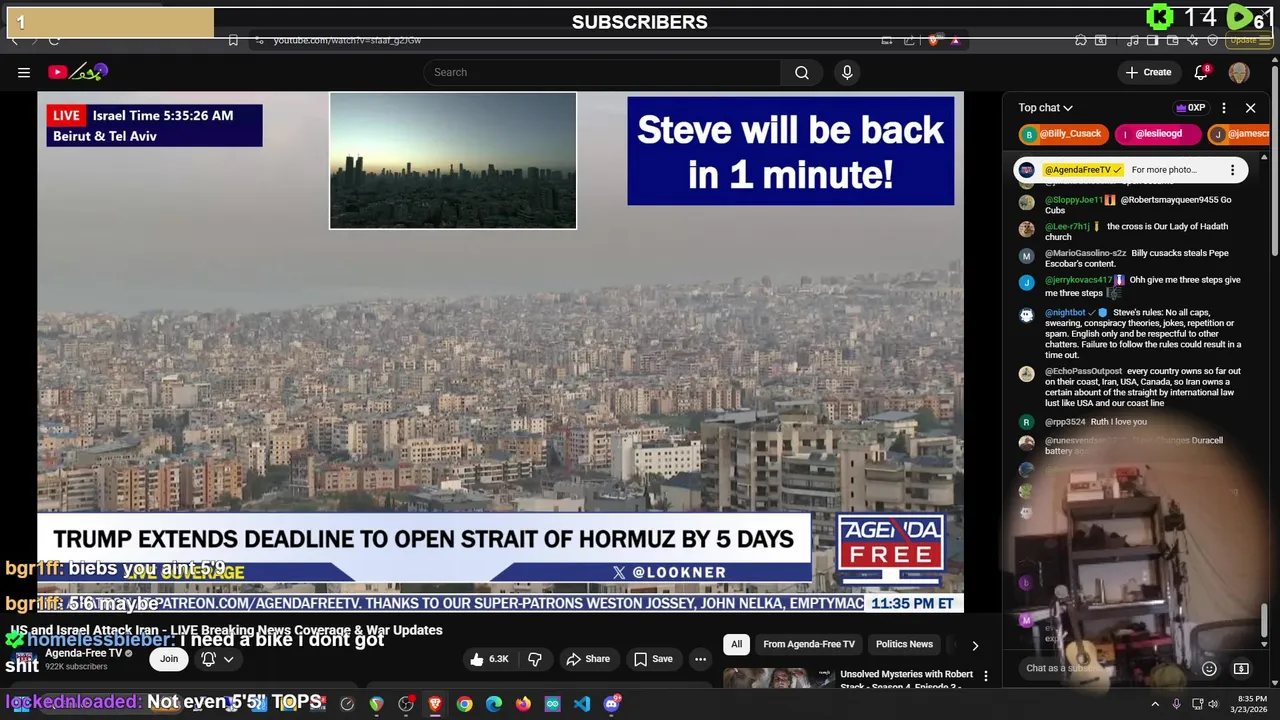This screenshot has height=720, width=1280.
Task: Show next category chips with arrow
Action: [x=975, y=645]
